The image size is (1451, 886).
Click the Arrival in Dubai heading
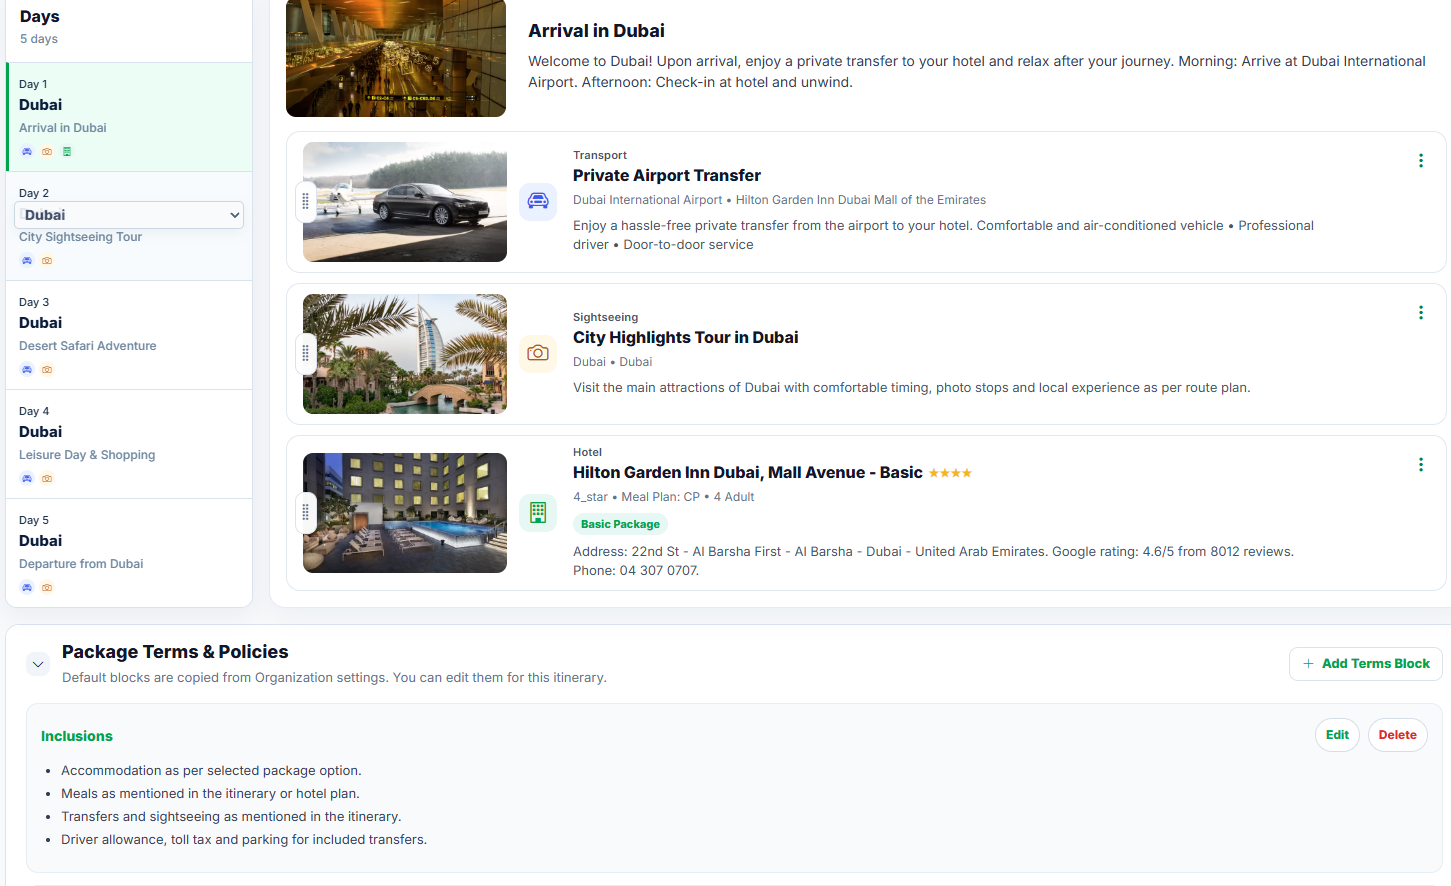[x=596, y=31]
